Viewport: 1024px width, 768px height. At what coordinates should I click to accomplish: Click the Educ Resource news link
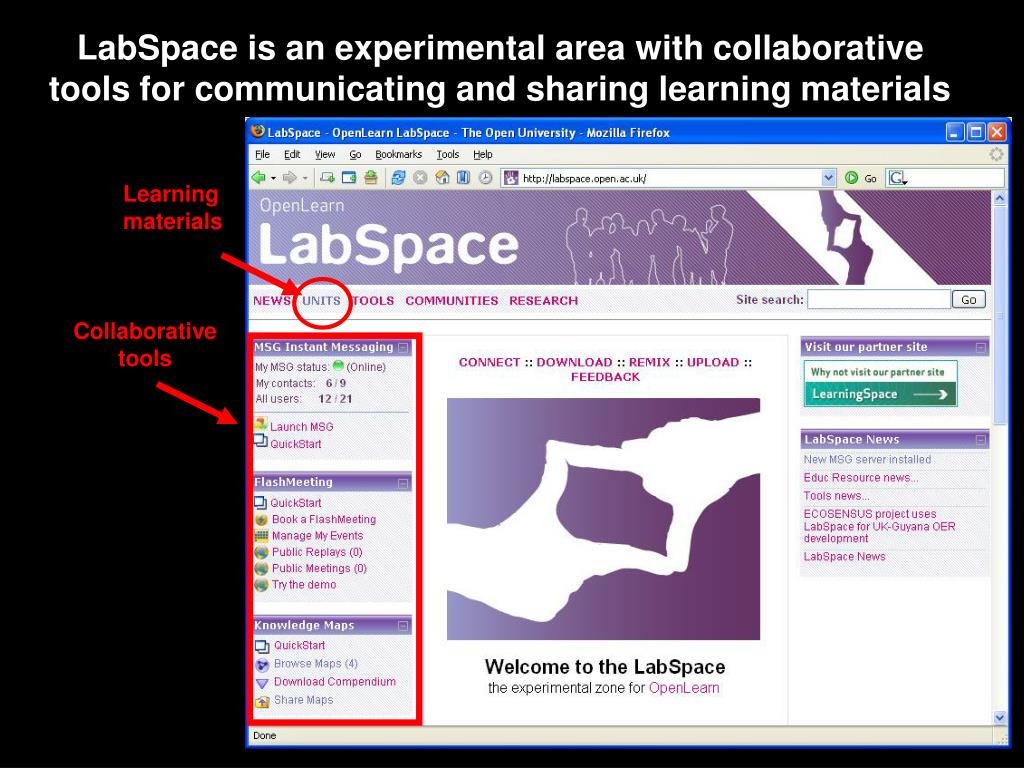(x=861, y=477)
